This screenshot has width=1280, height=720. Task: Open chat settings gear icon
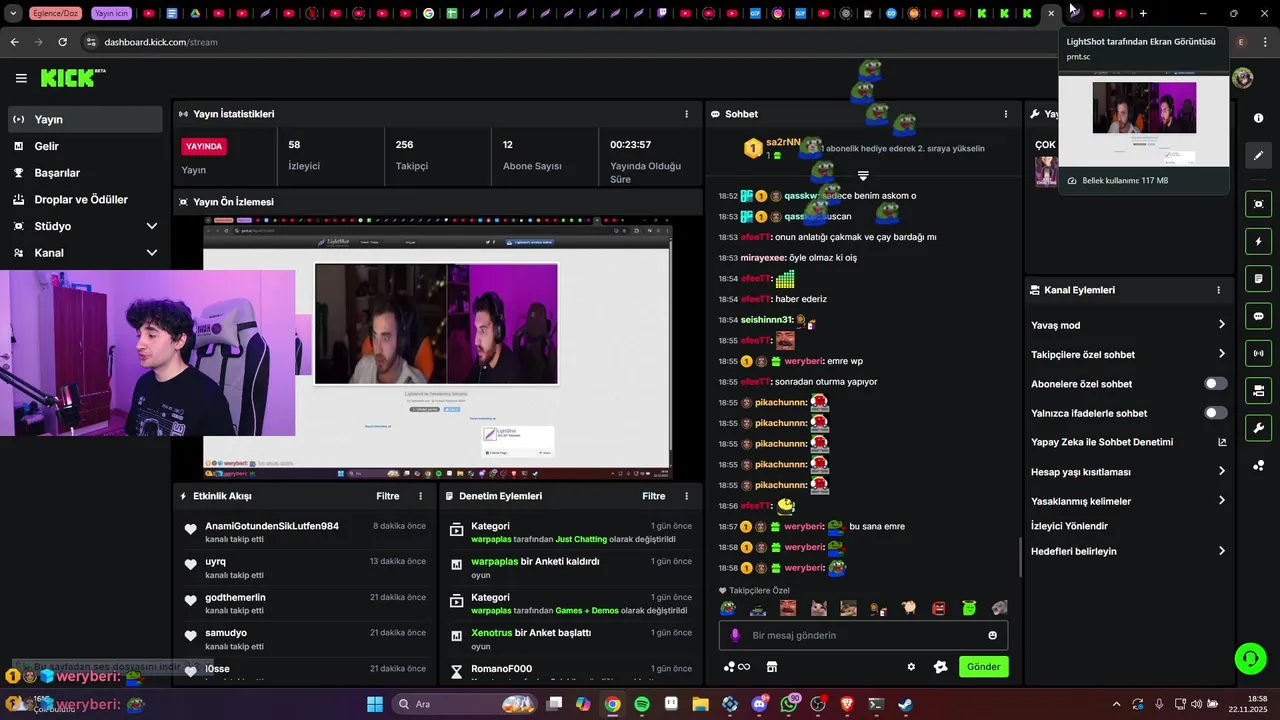tap(911, 667)
